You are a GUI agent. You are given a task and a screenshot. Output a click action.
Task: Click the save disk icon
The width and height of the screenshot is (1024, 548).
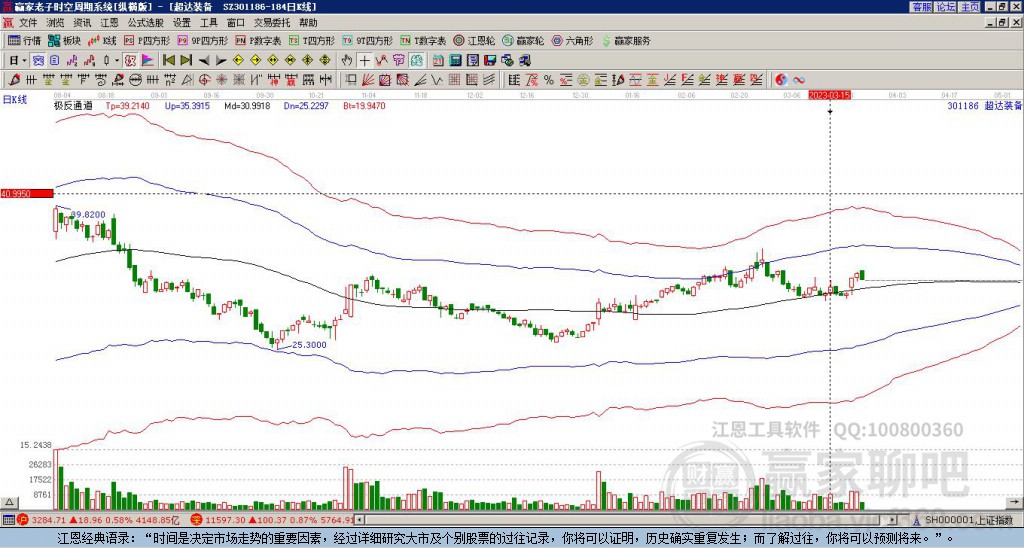click(x=490, y=61)
